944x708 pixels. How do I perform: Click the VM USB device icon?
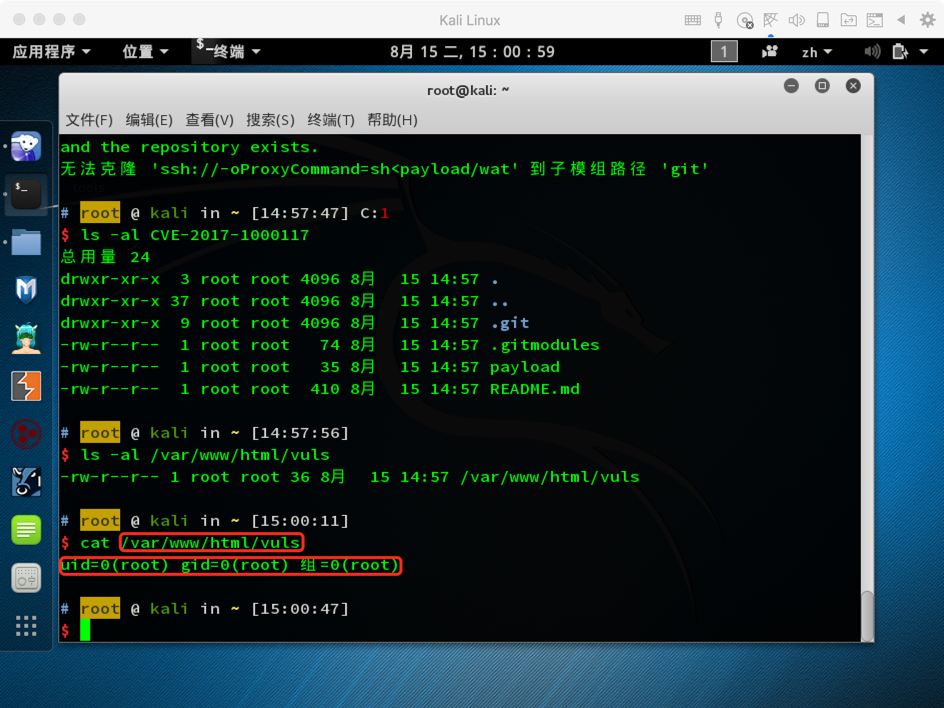coord(718,20)
